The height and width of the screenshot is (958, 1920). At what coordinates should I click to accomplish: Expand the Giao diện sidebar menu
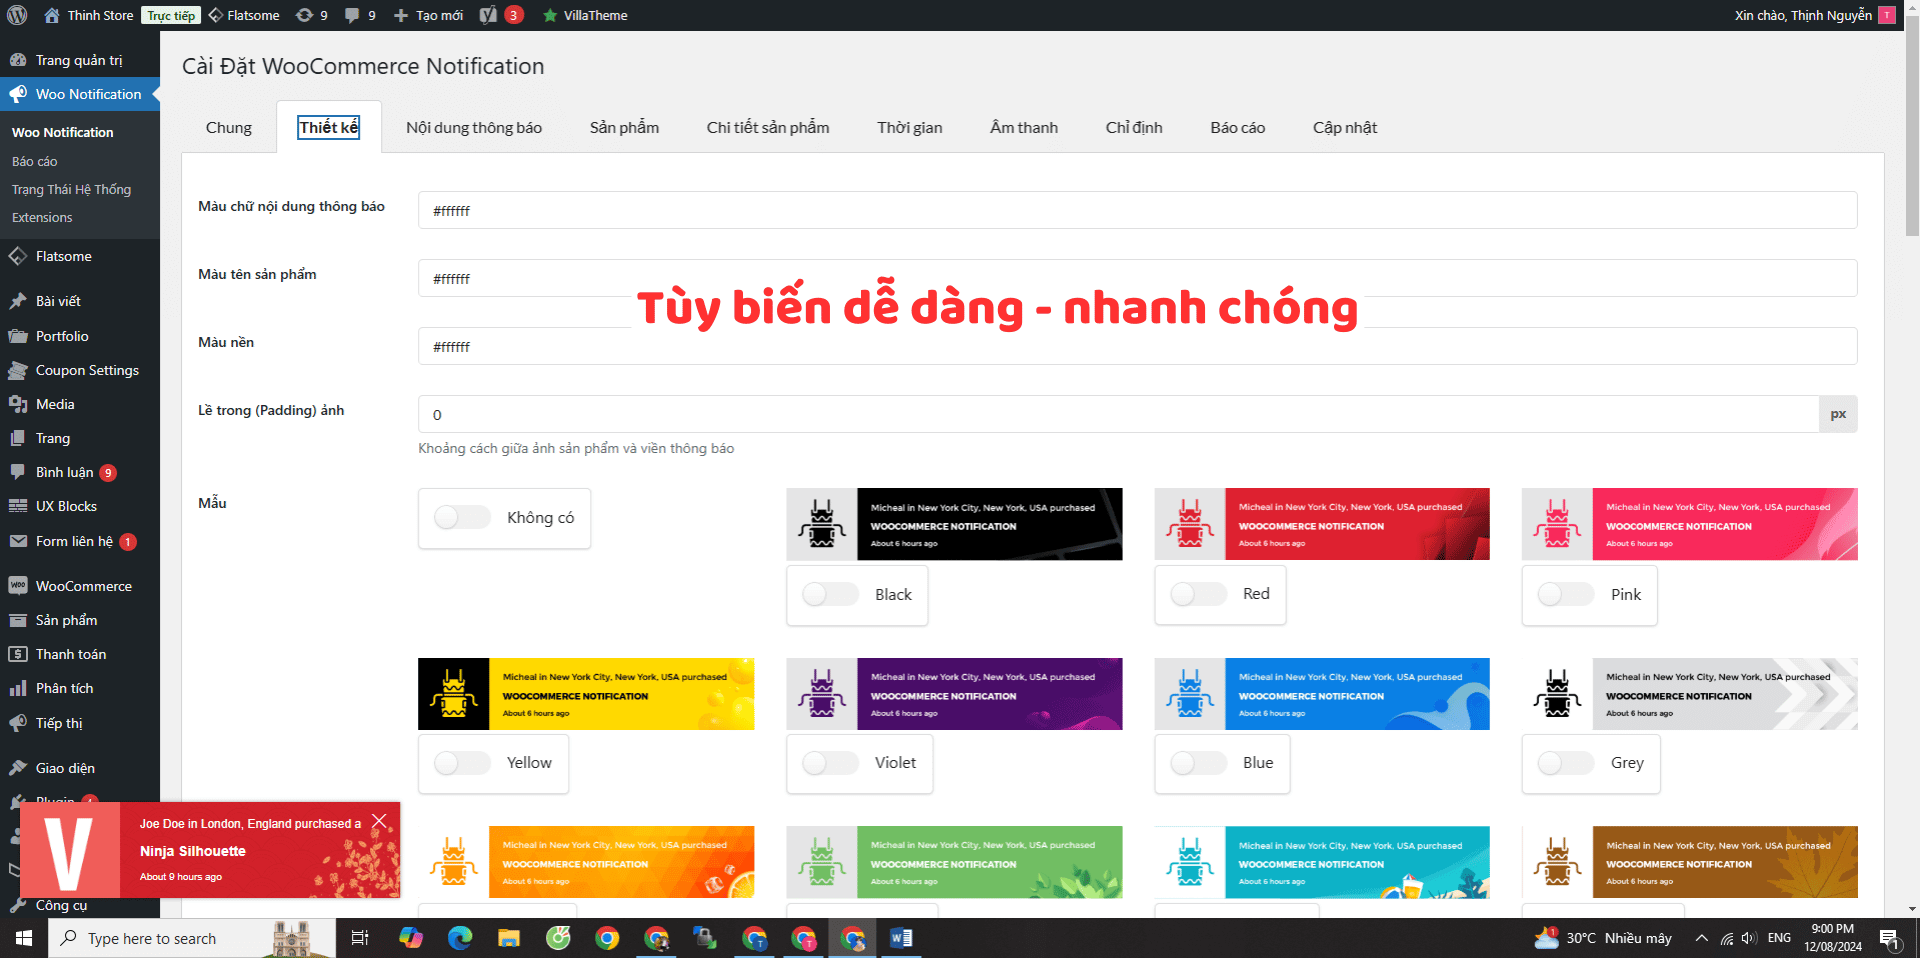coord(63,767)
